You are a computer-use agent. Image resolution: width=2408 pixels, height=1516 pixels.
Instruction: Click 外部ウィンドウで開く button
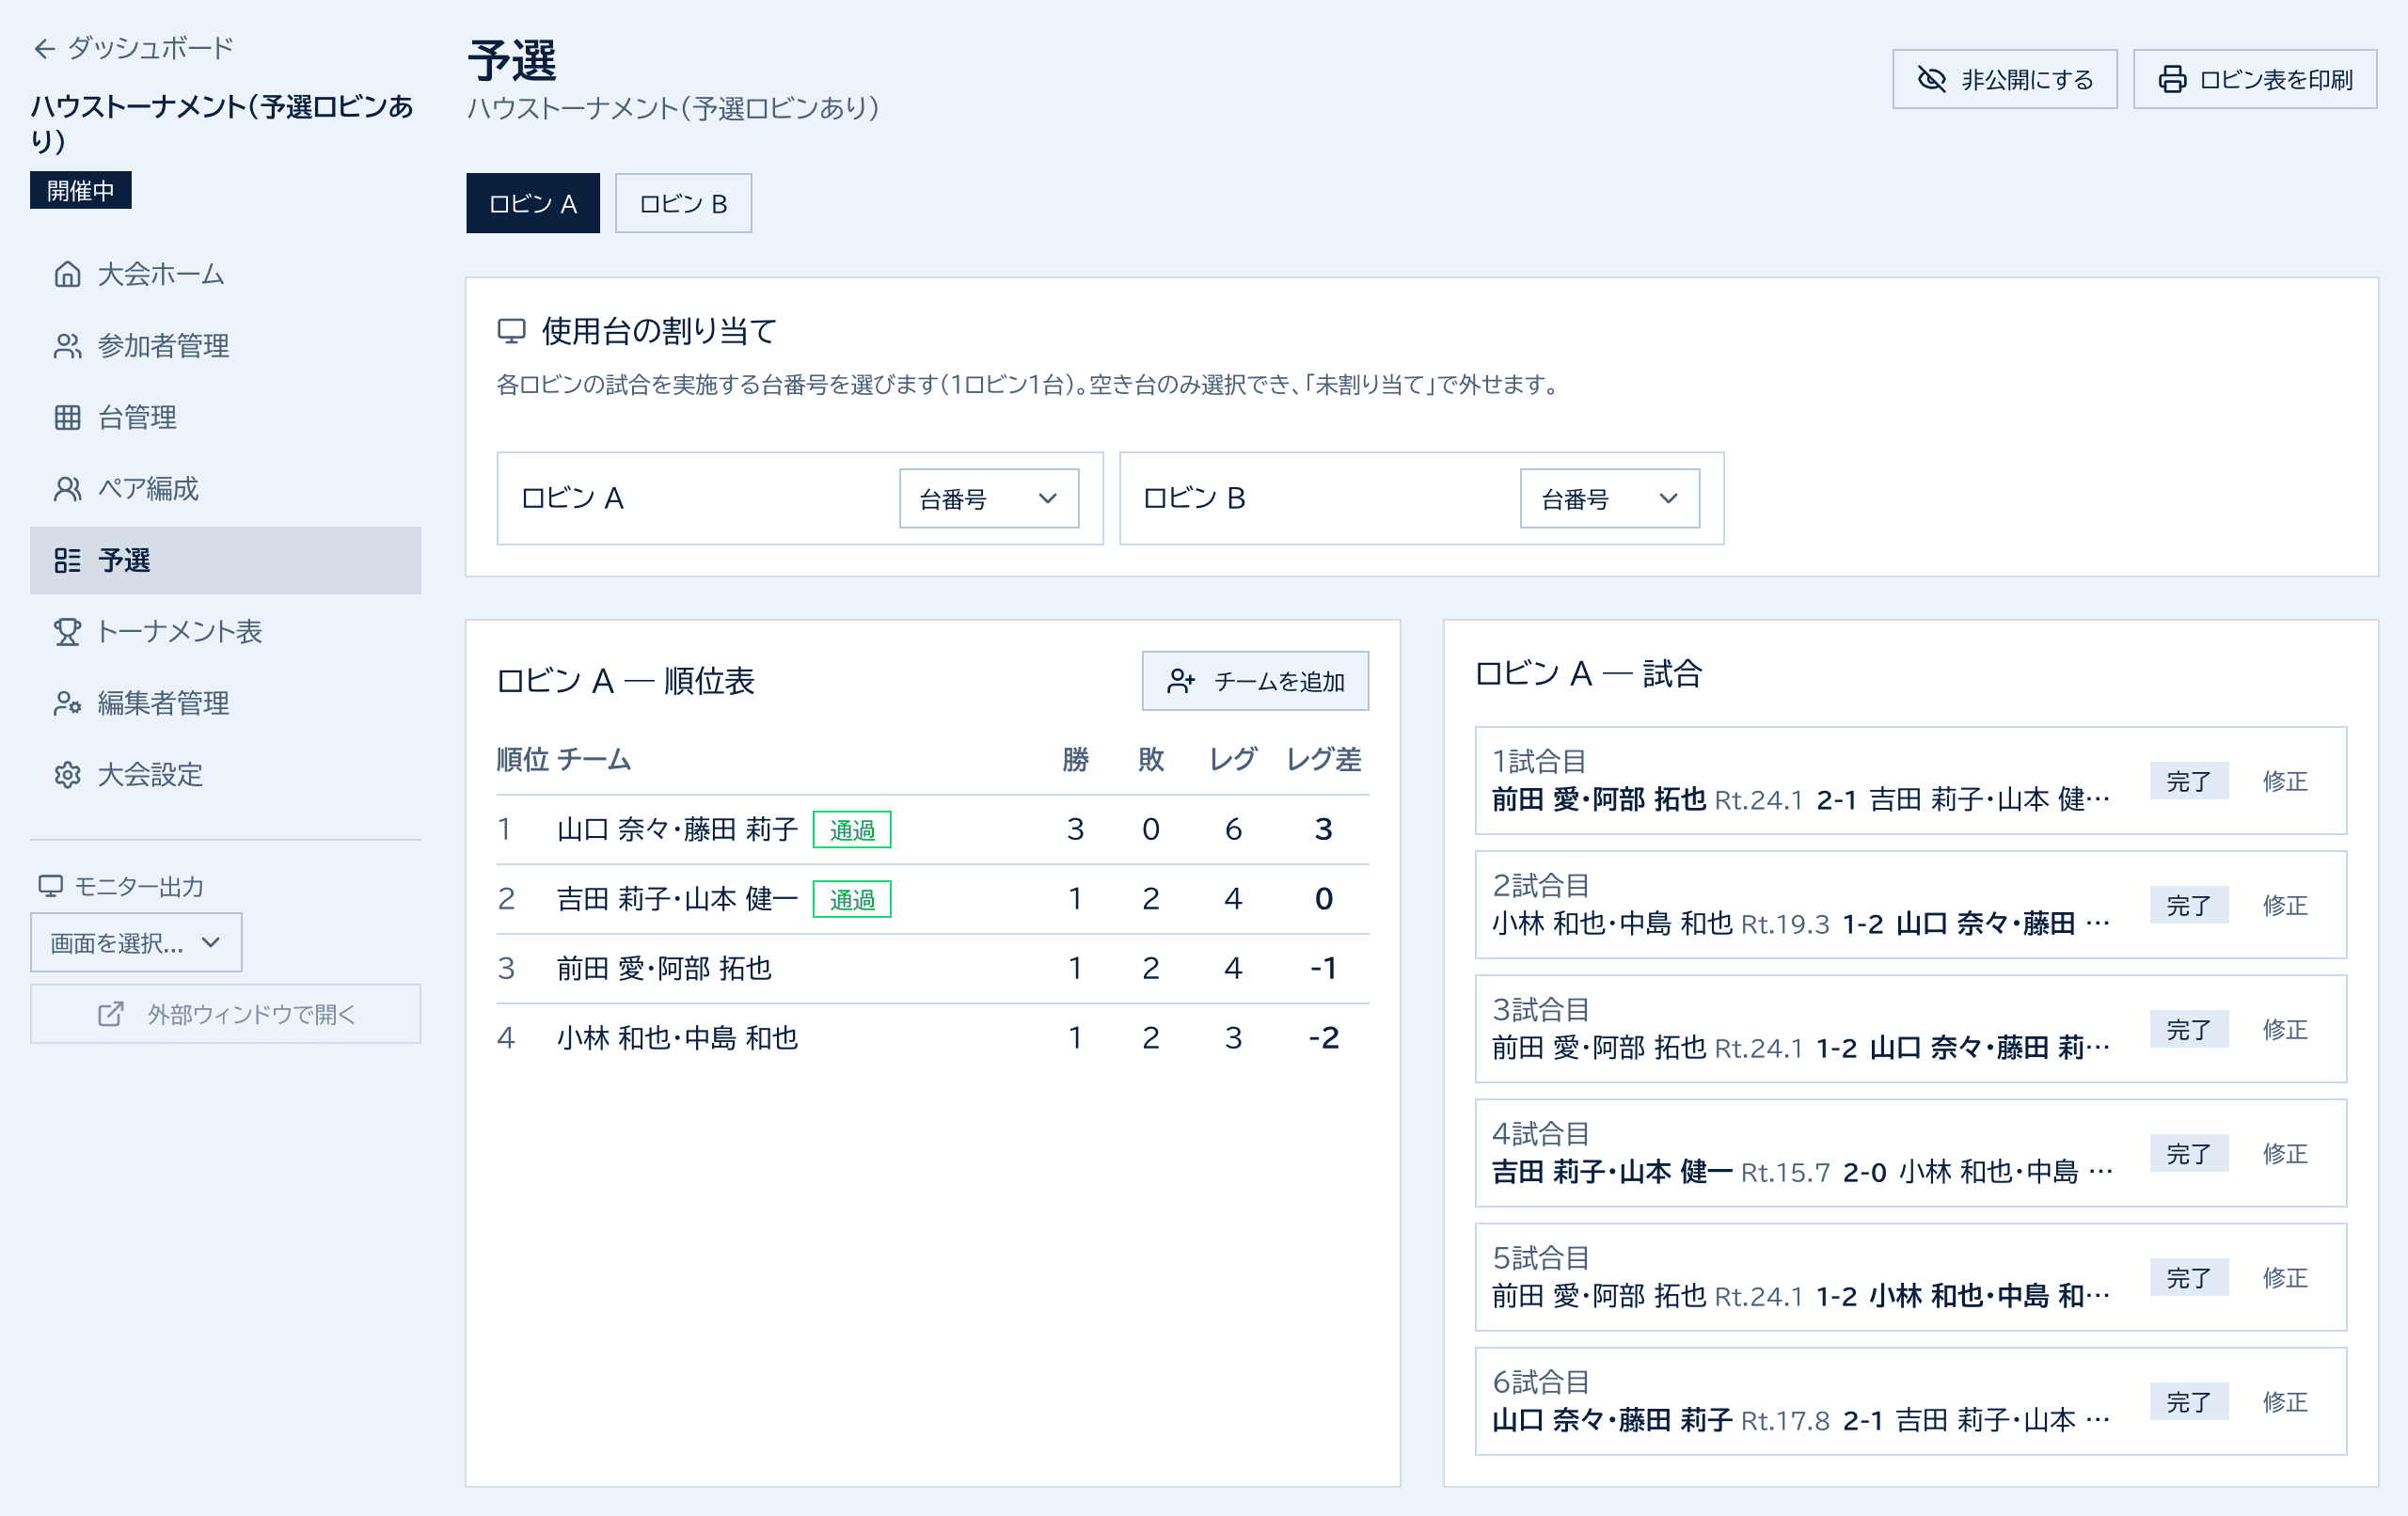click(x=225, y=1014)
